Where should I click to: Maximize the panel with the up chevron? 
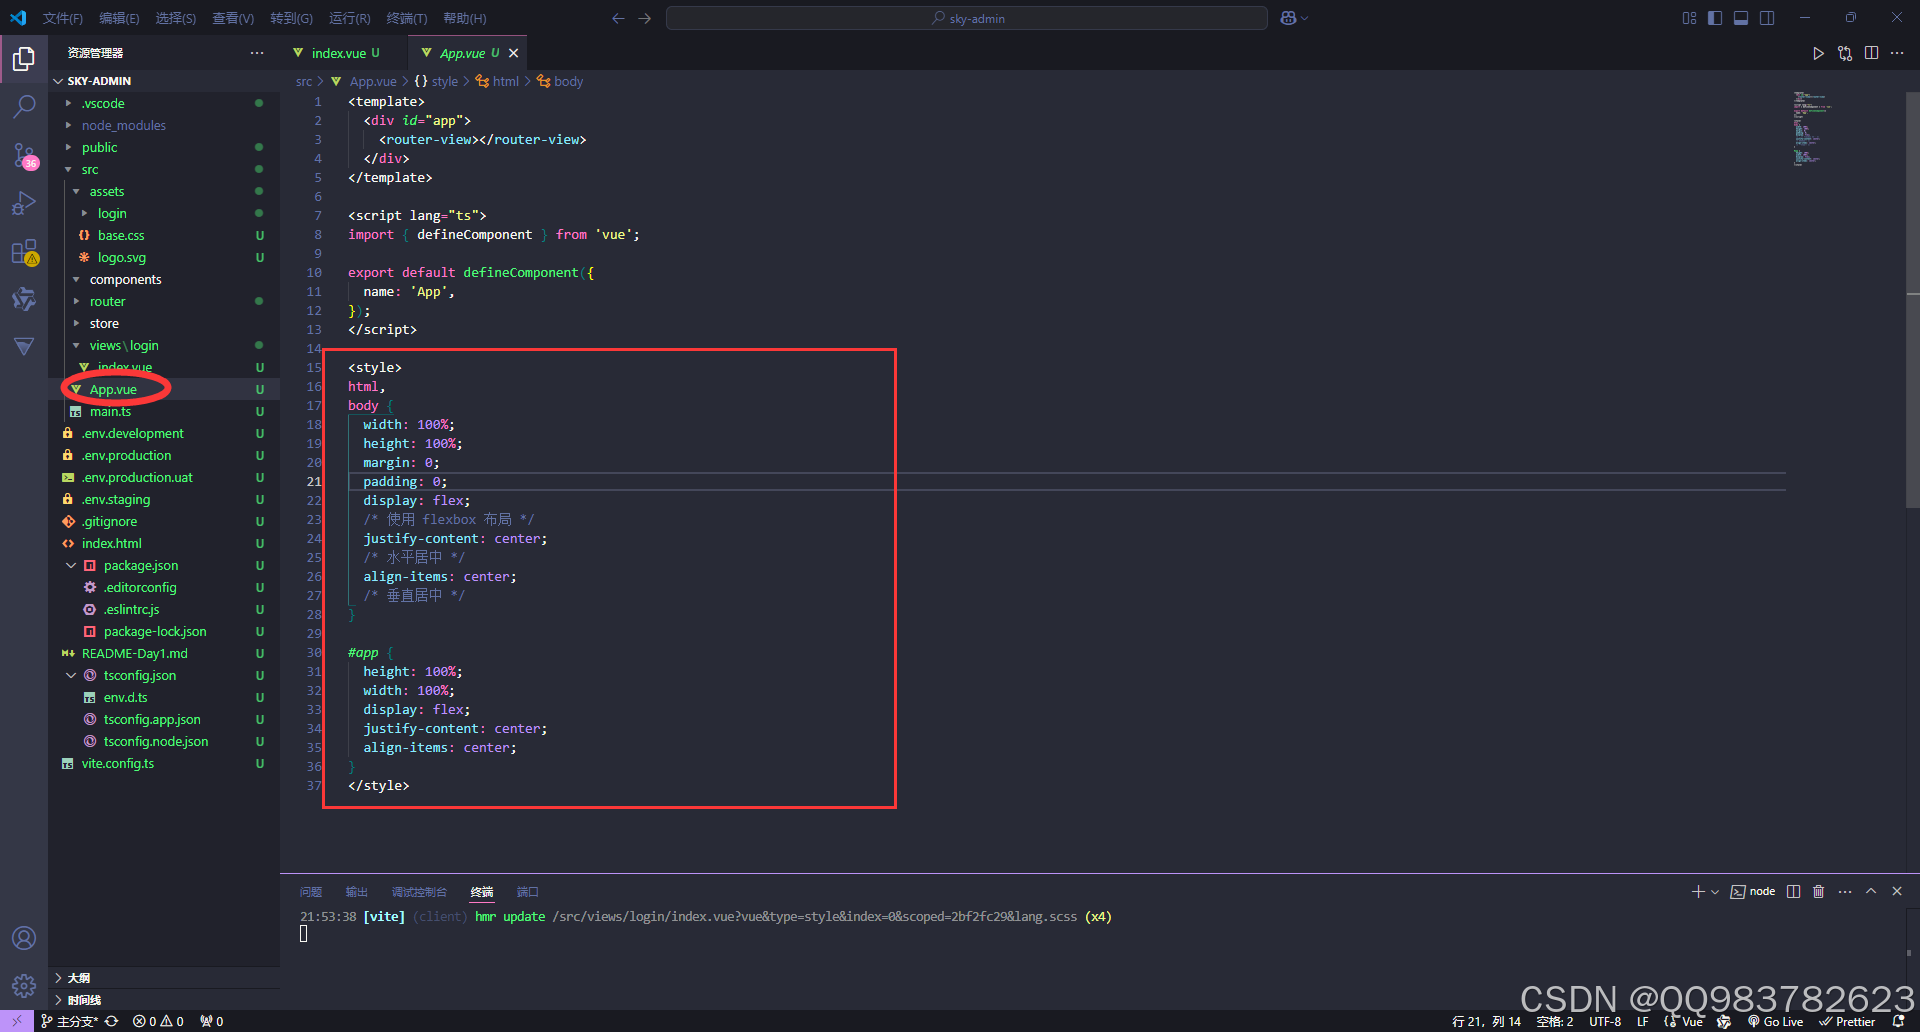tap(1871, 891)
